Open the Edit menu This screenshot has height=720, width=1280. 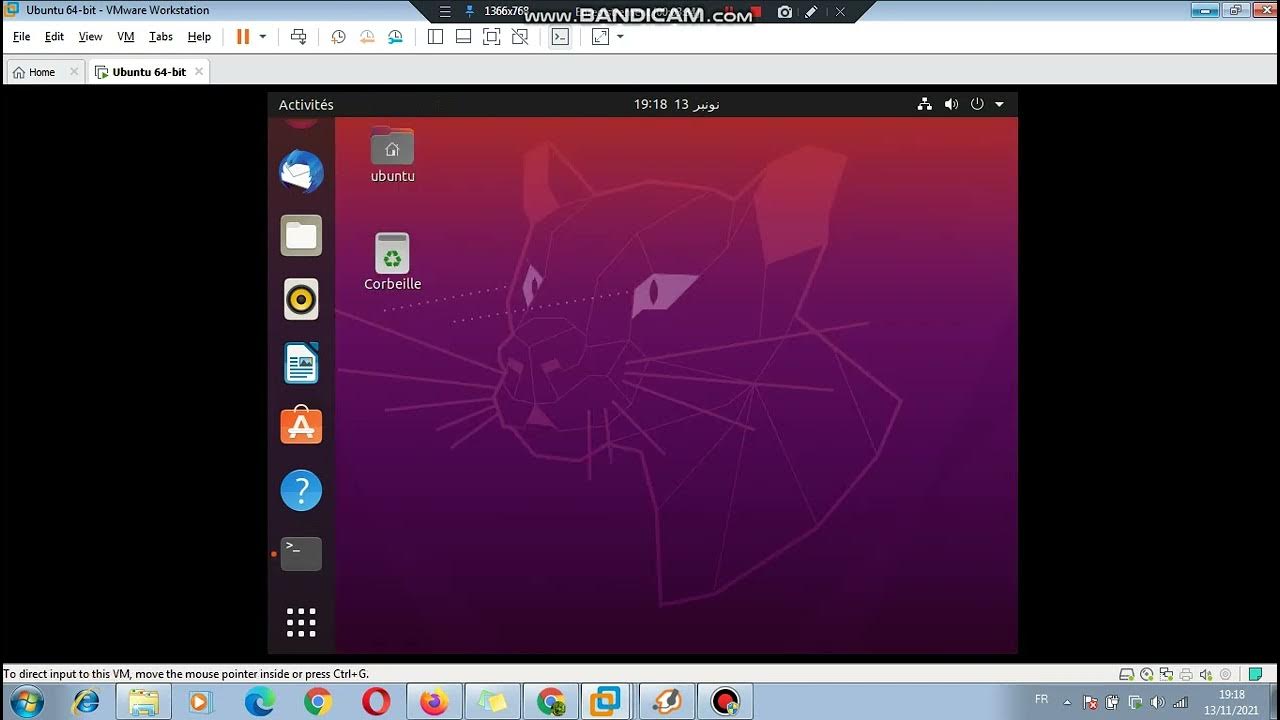pos(54,36)
